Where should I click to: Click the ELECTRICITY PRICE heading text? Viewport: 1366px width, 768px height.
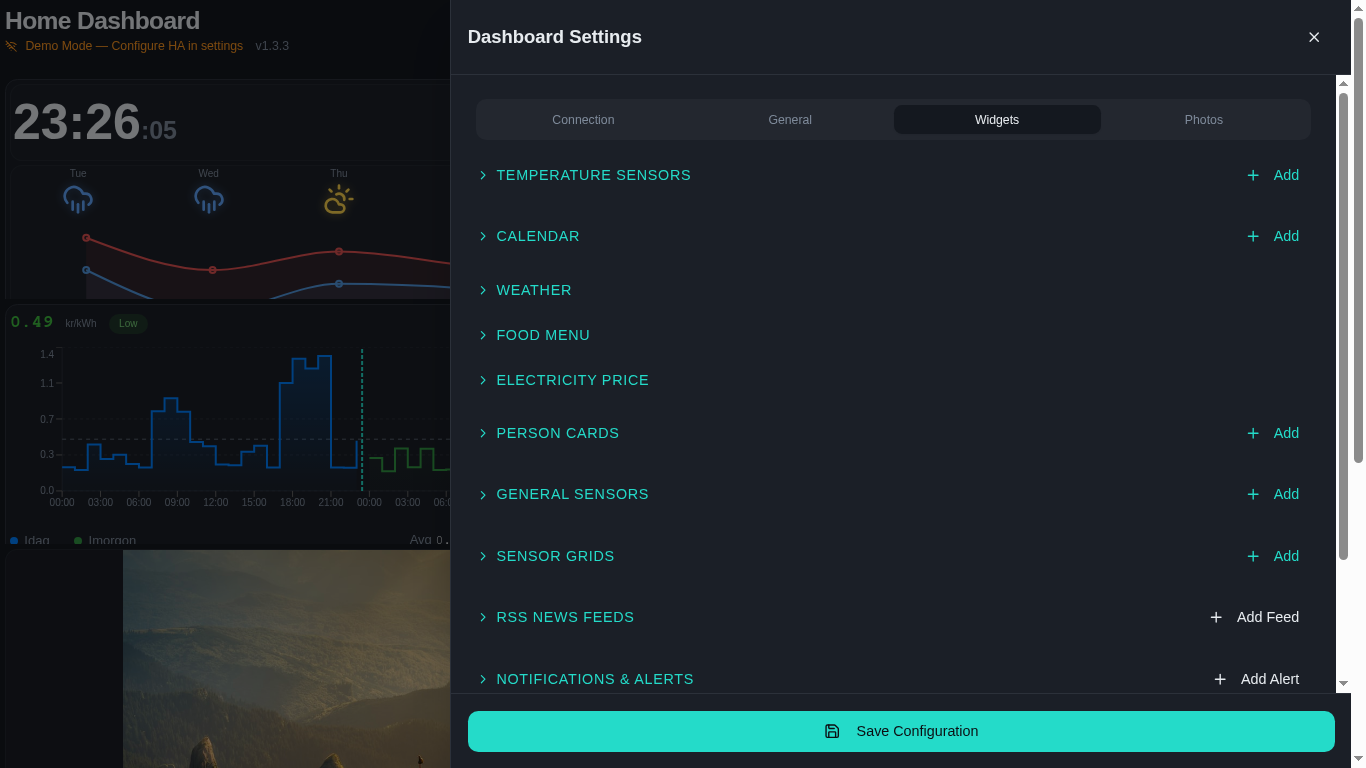tap(573, 380)
